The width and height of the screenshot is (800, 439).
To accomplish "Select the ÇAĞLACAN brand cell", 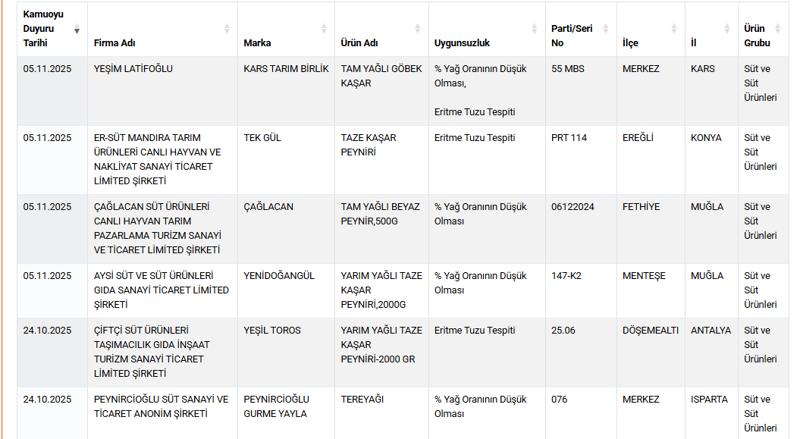I will click(269, 207).
